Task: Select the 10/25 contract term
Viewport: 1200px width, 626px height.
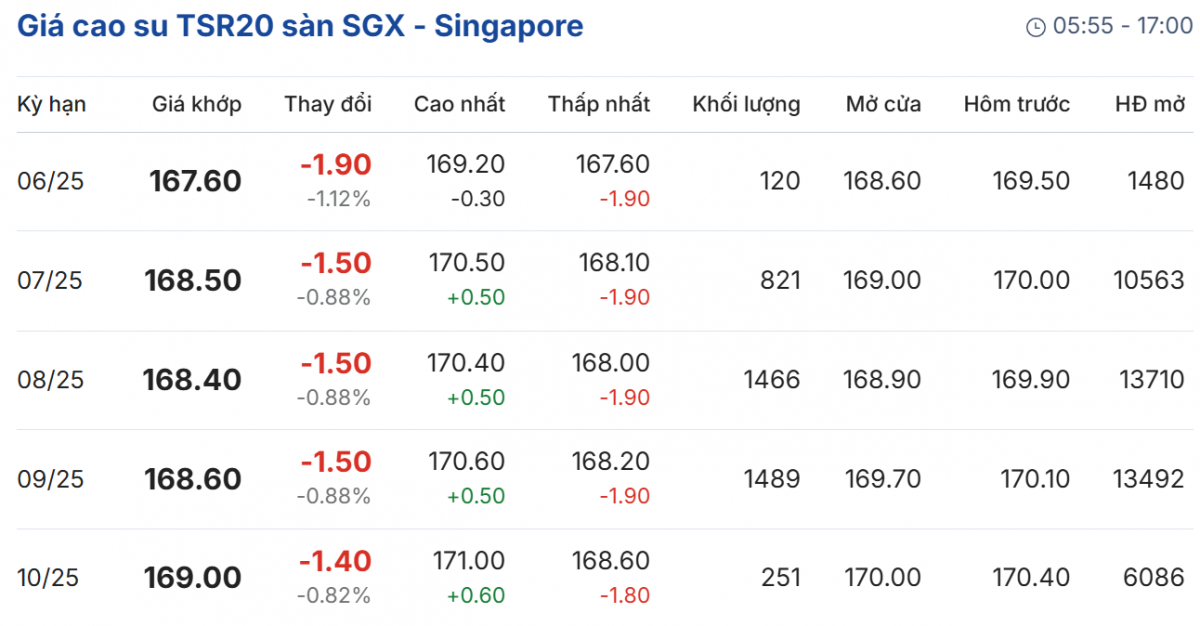Action: (x=48, y=578)
